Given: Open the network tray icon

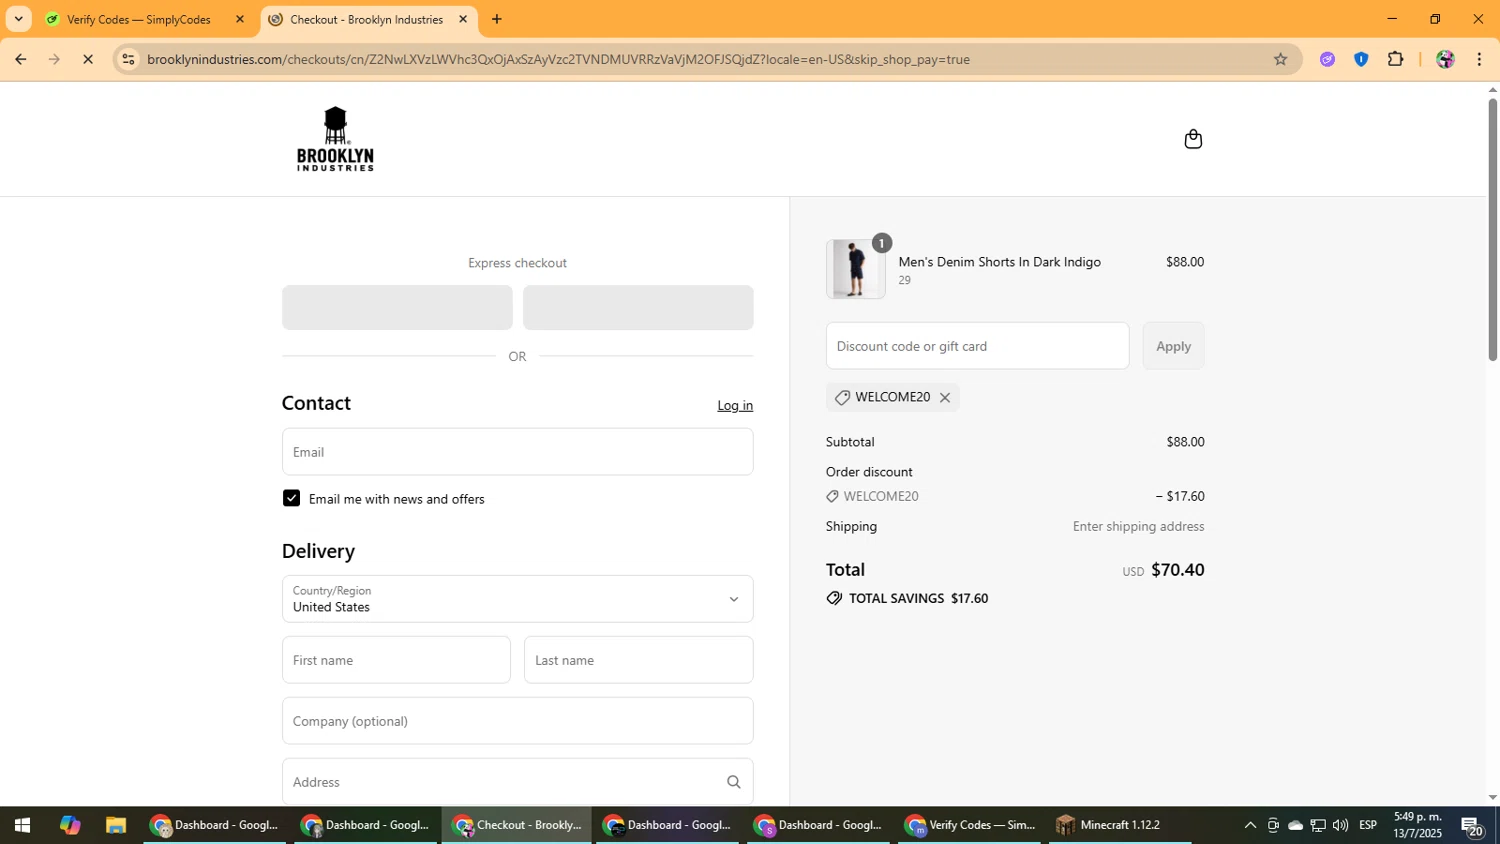Looking at the screenshot, I should [x=1318, y=825].
